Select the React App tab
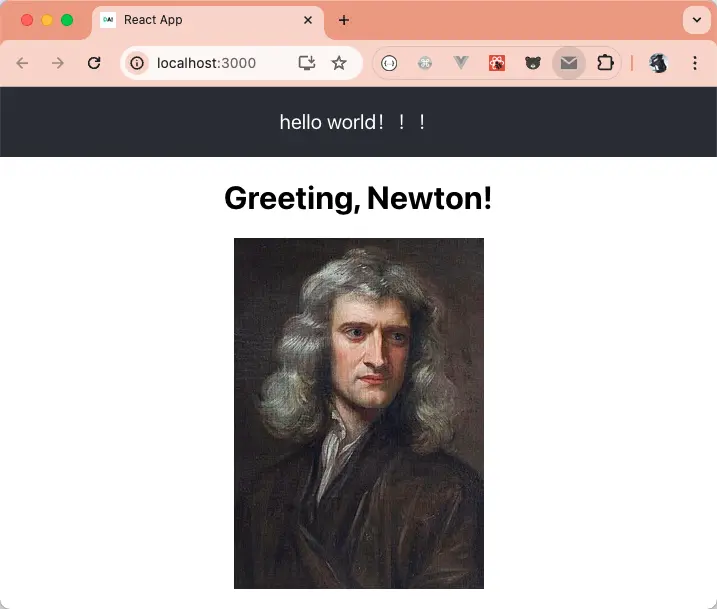The height and width of the screenshot is (609, 717). coord(208,20)
